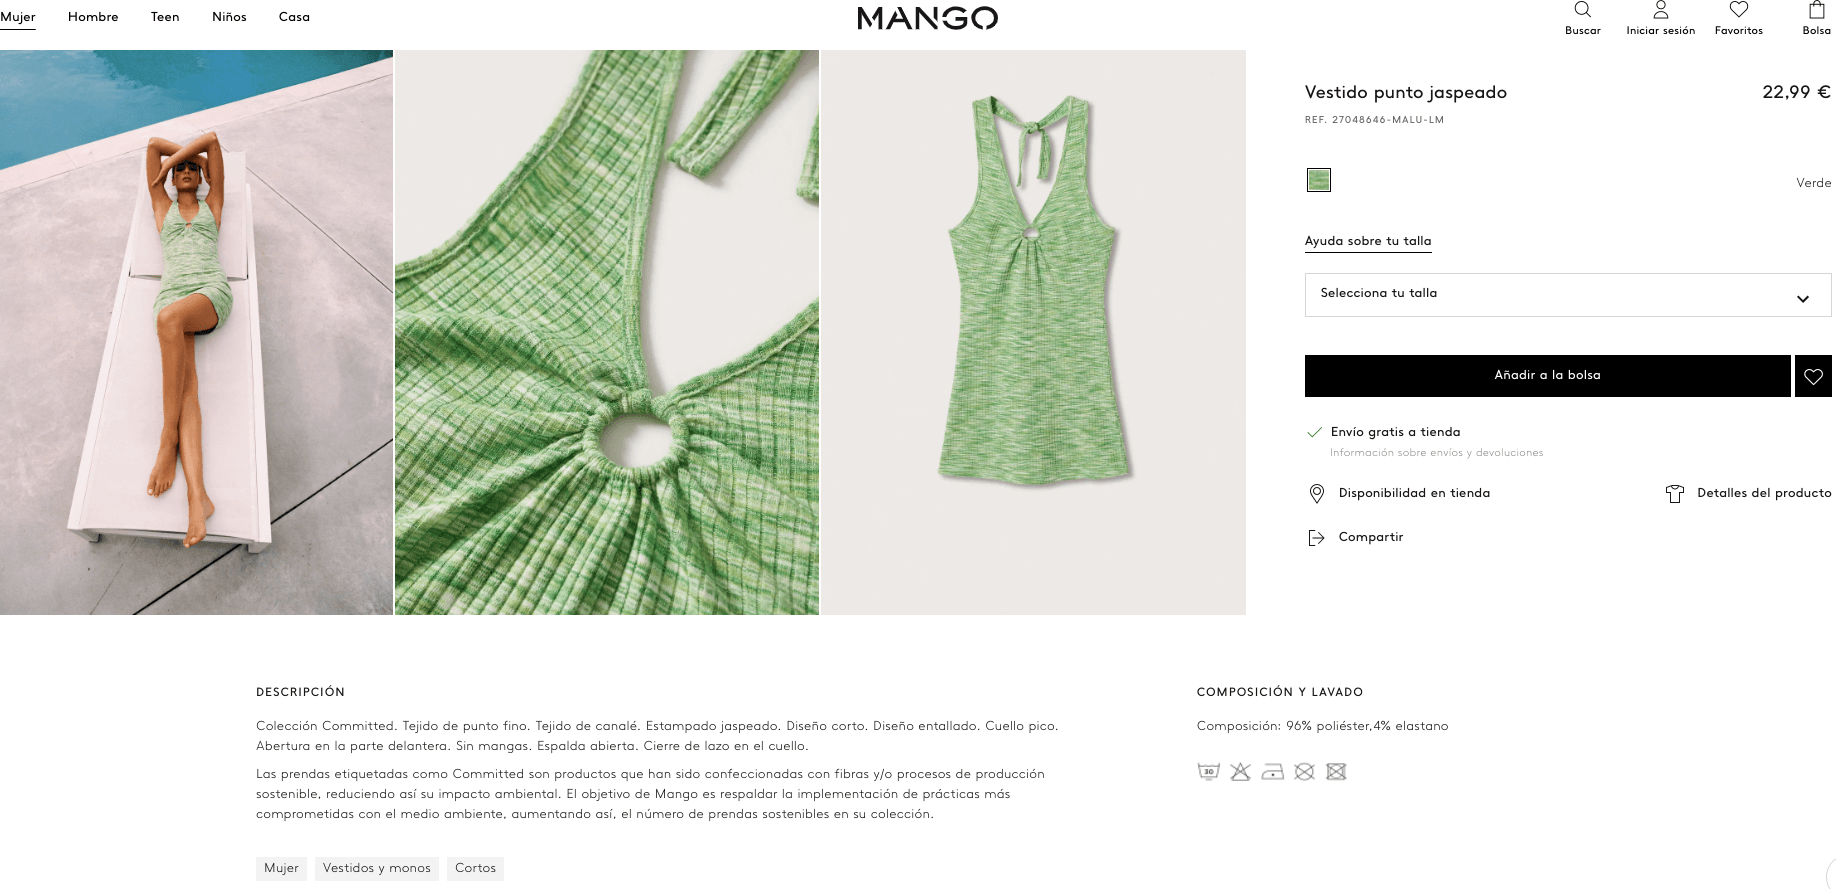Click the Iniciar sesión user icon
This screenshot has width=1836, height=889.
point(1660,10)
